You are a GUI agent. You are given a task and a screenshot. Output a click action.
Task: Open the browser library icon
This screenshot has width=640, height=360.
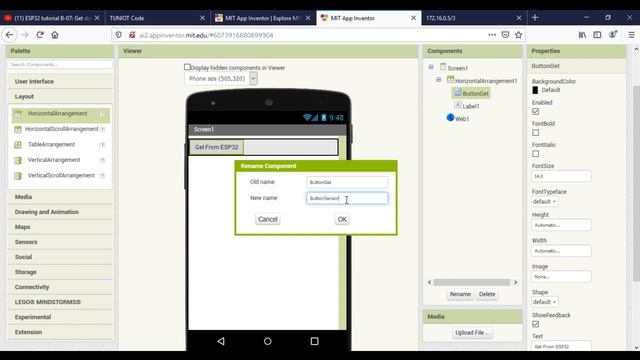tap(582, 35)
